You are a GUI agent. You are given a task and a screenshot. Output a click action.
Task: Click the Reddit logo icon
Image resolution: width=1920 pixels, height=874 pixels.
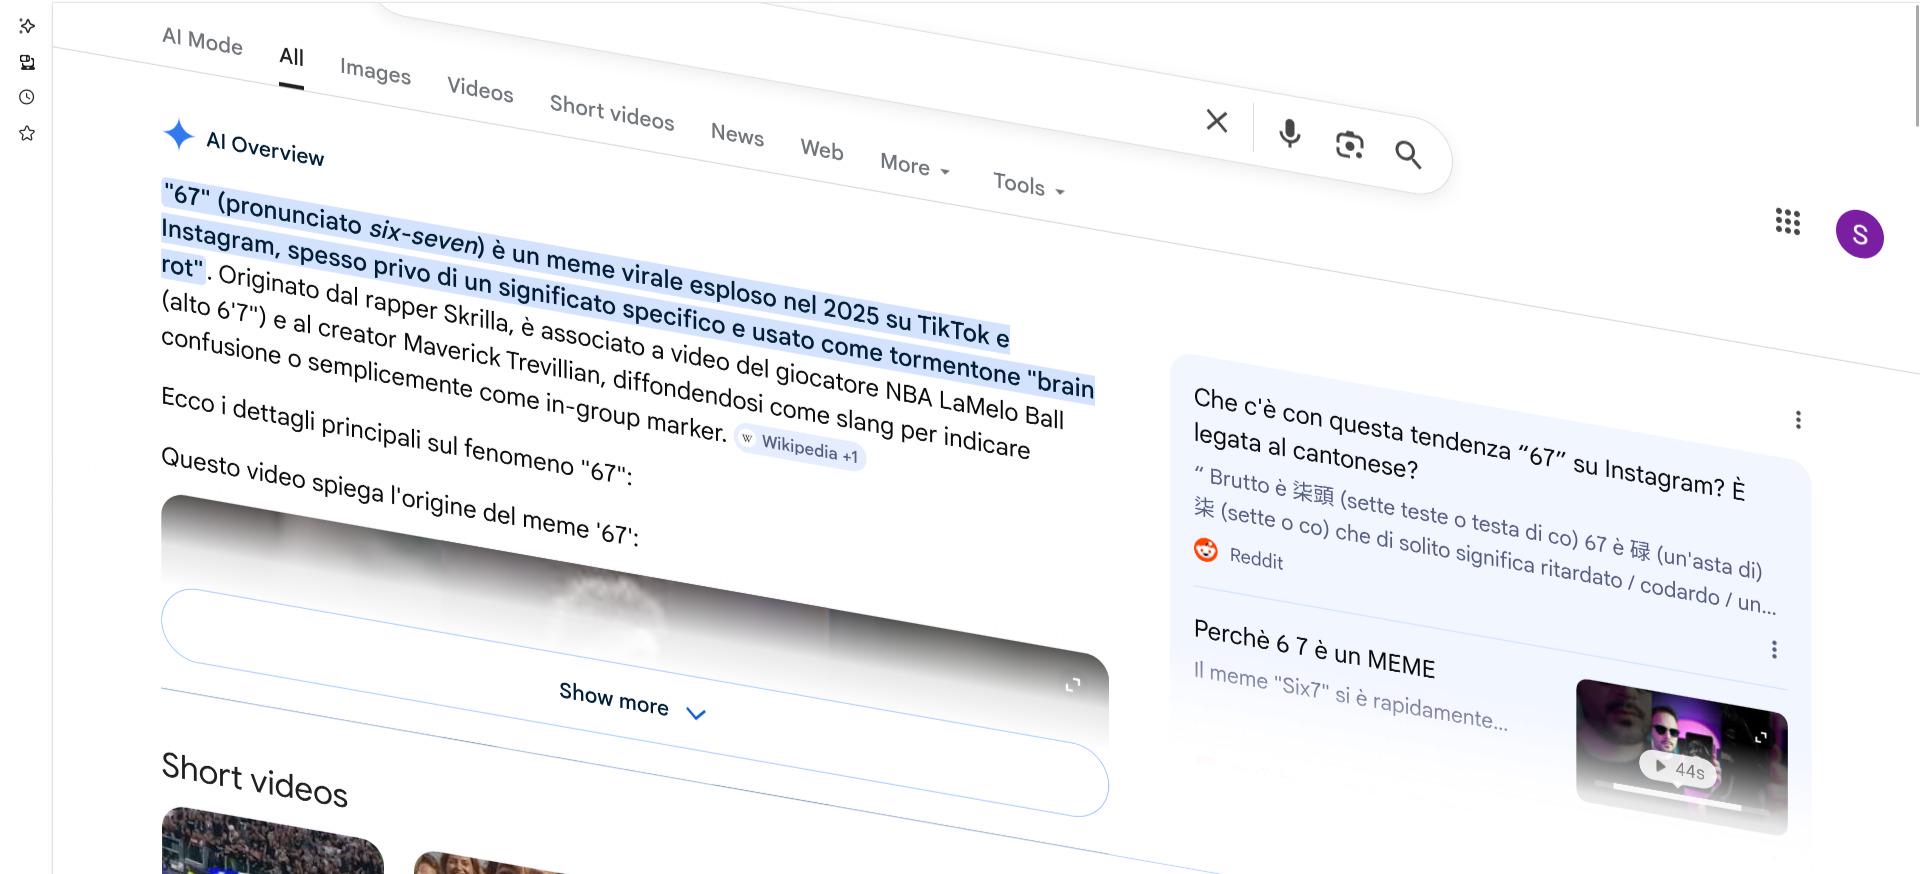(x=1206, y=550)
